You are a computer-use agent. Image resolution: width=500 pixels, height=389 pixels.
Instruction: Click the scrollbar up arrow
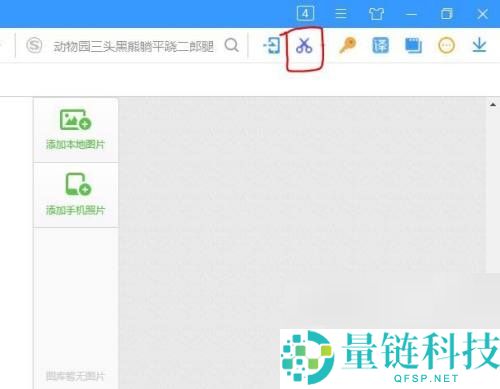pyautogui.click(x=493, y=105)
